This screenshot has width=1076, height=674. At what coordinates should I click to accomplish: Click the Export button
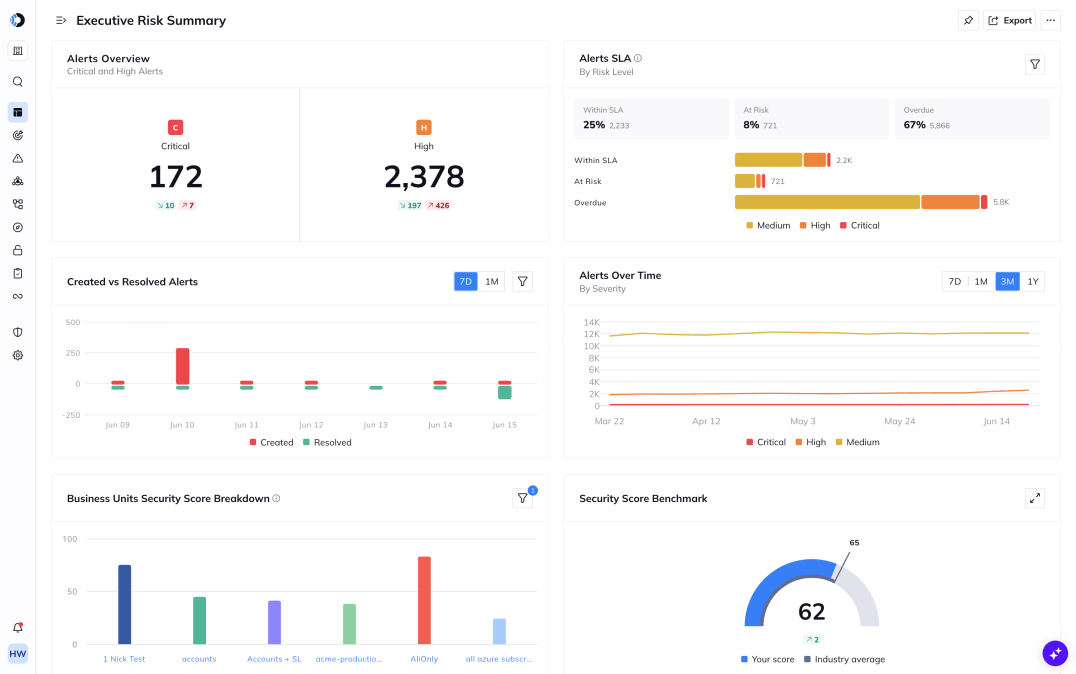1009,21
